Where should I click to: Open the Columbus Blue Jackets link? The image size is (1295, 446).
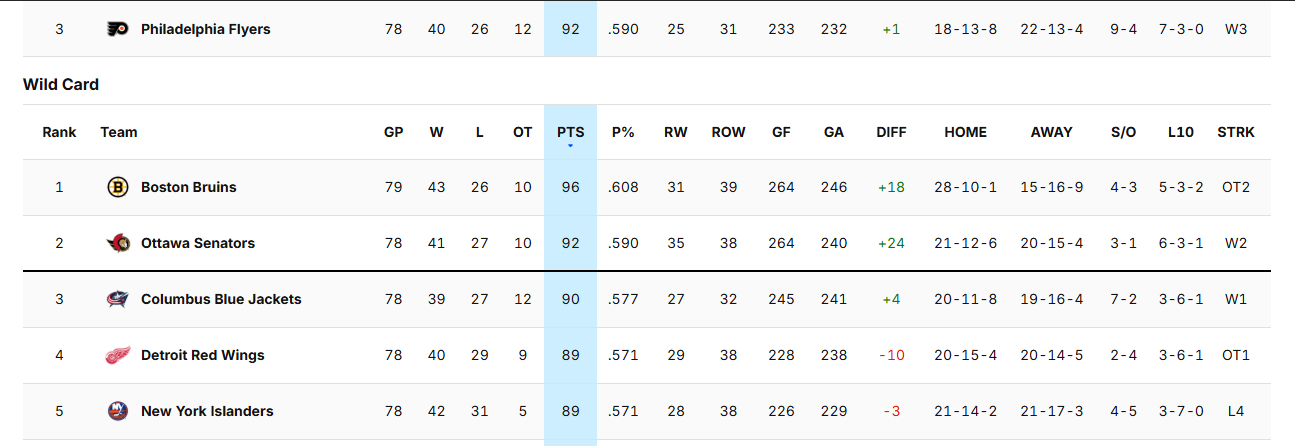[221, 299]
